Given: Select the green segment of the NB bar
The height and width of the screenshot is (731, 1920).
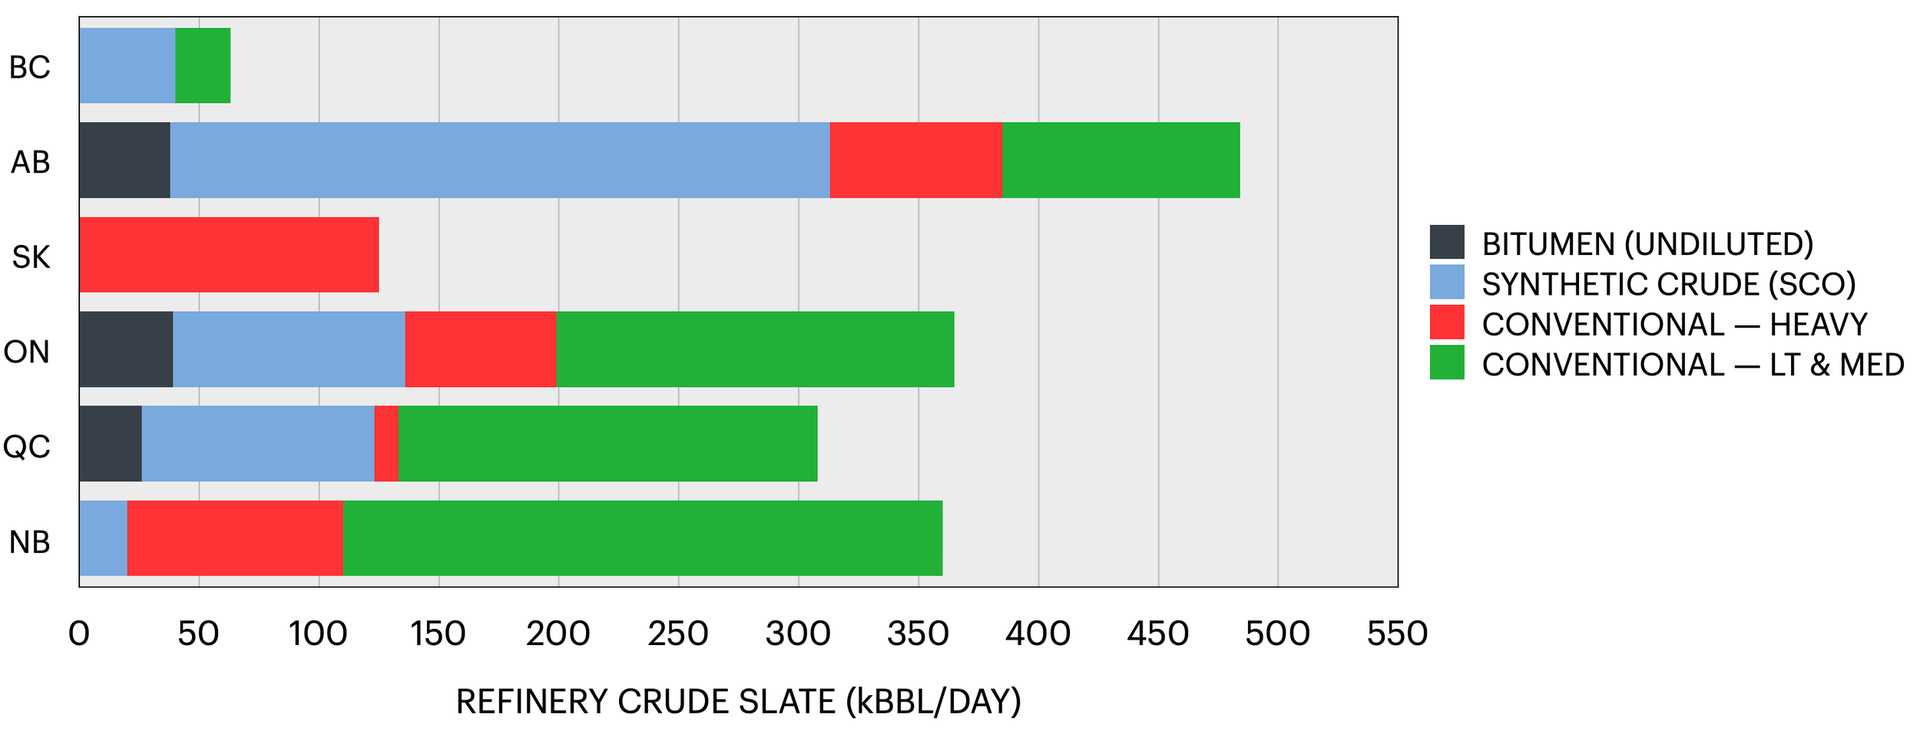Looking at the screenshot, I should point(642,539).
